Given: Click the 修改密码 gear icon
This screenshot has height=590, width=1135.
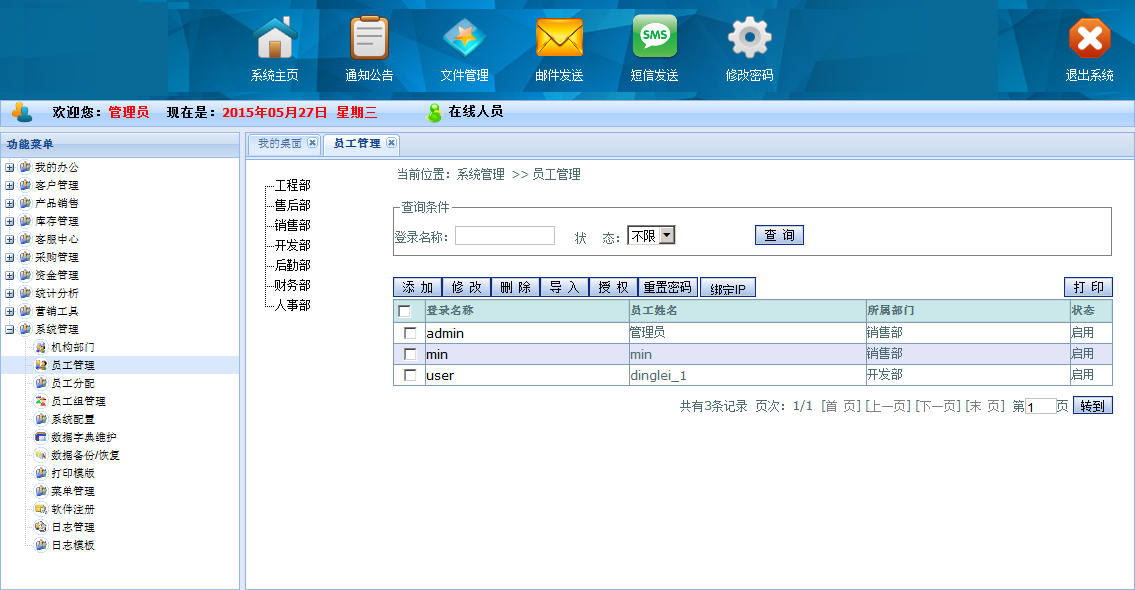Looking at the screenshot, I should pyautogui.click(x=749, y=40).
